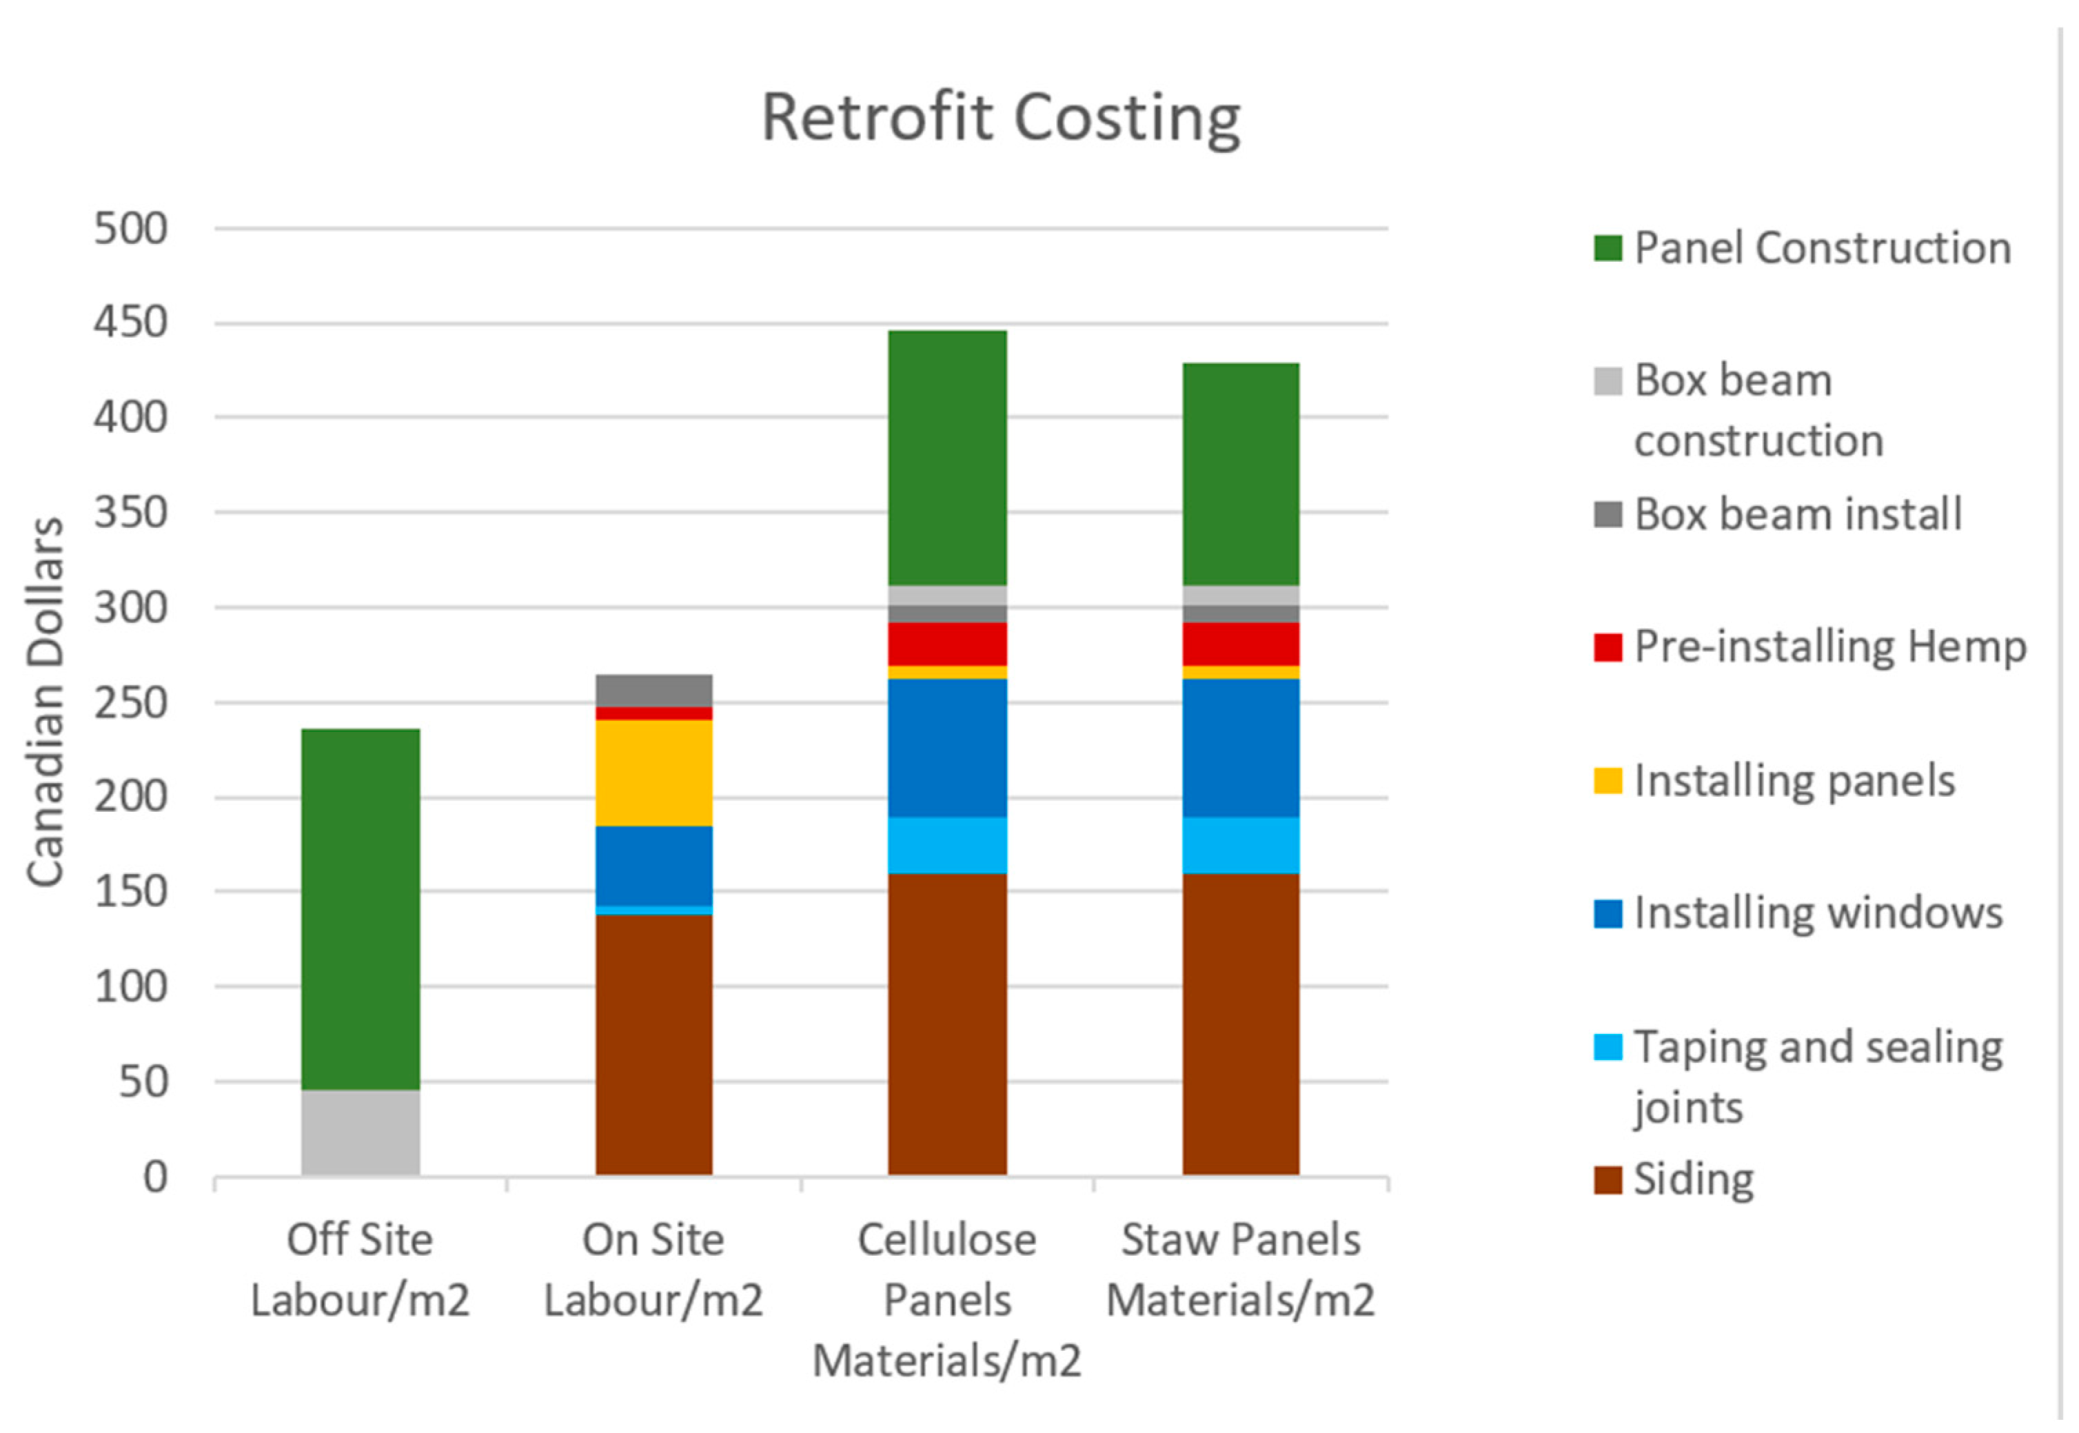Image resolution: width=2079 pixels, height=1433 pixels.
Task: Click green segment of Off Site Labour bar
Action: pyautogui.click(x=360, y=908)
